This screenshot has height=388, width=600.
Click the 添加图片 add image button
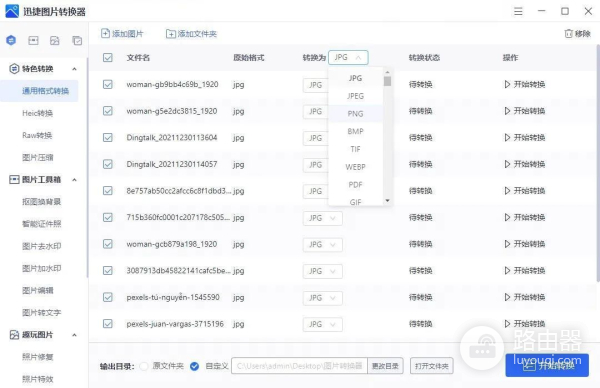pyautogui.click(x=122, y=34)
